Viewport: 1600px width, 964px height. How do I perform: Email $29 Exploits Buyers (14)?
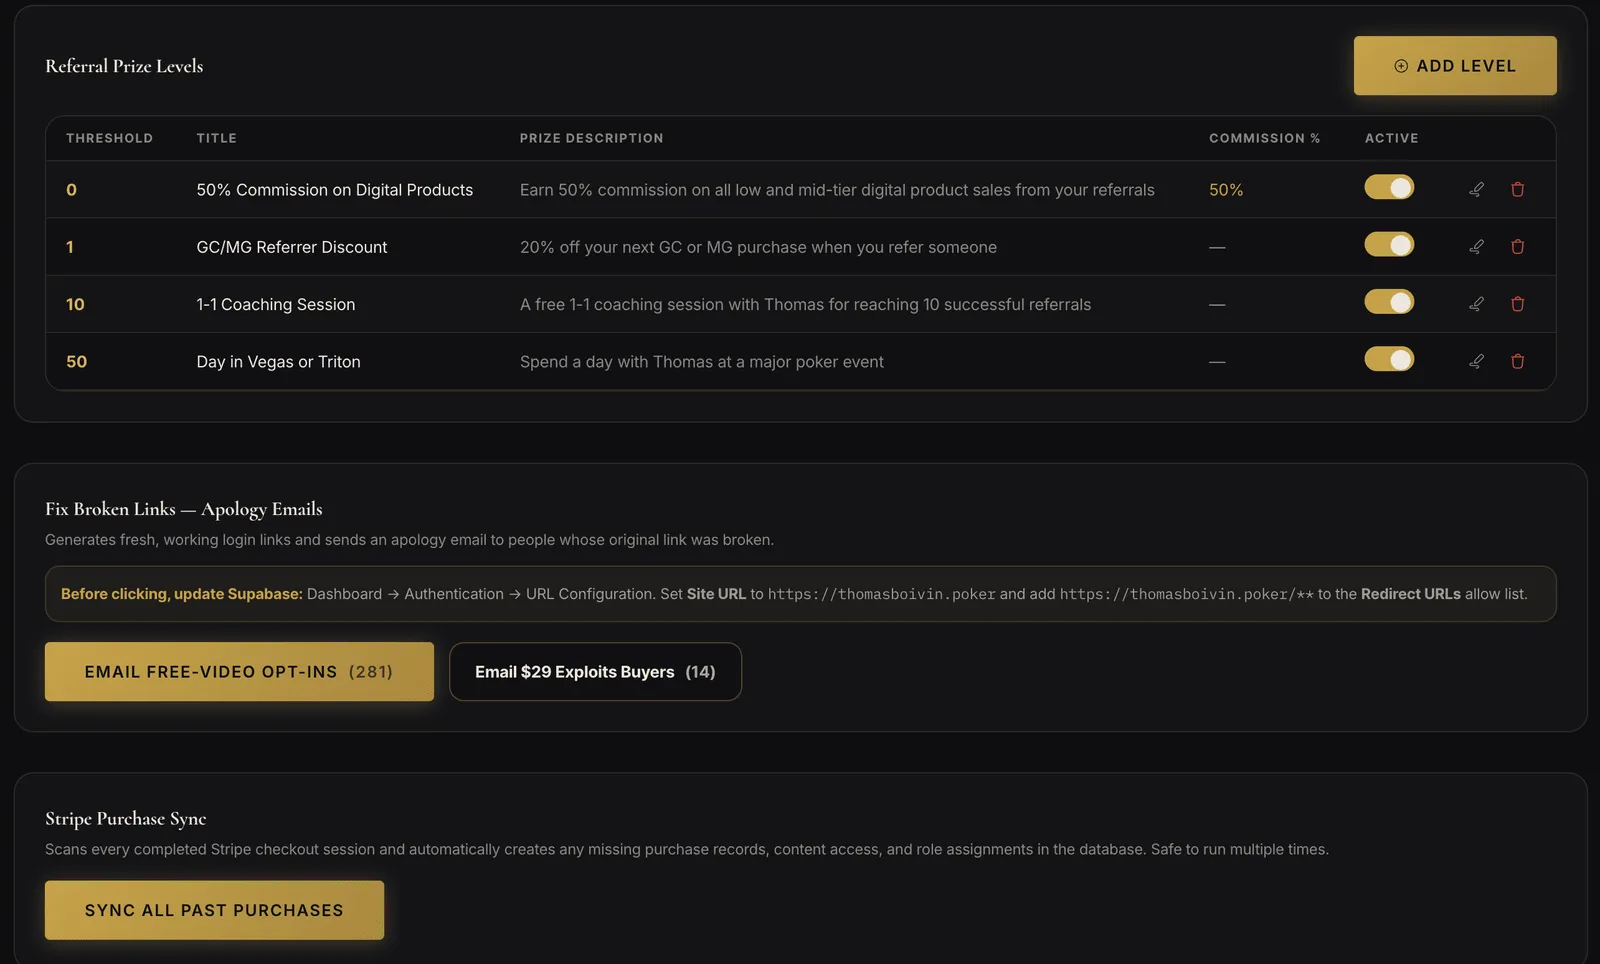coord(595,672)
